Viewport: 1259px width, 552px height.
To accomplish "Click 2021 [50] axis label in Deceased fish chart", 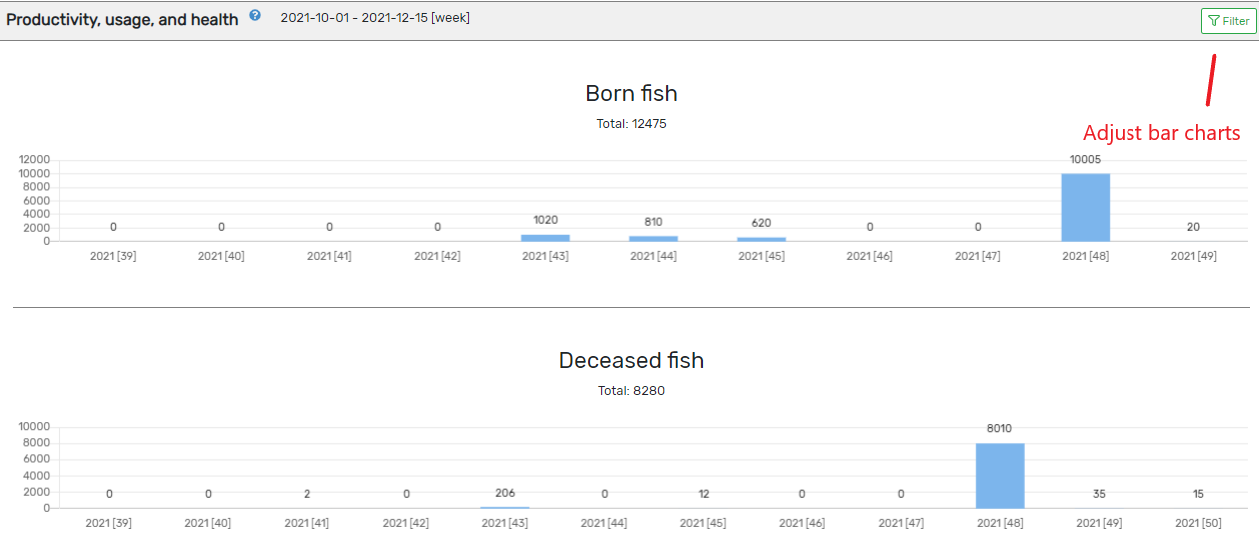I will point(1198,523).
